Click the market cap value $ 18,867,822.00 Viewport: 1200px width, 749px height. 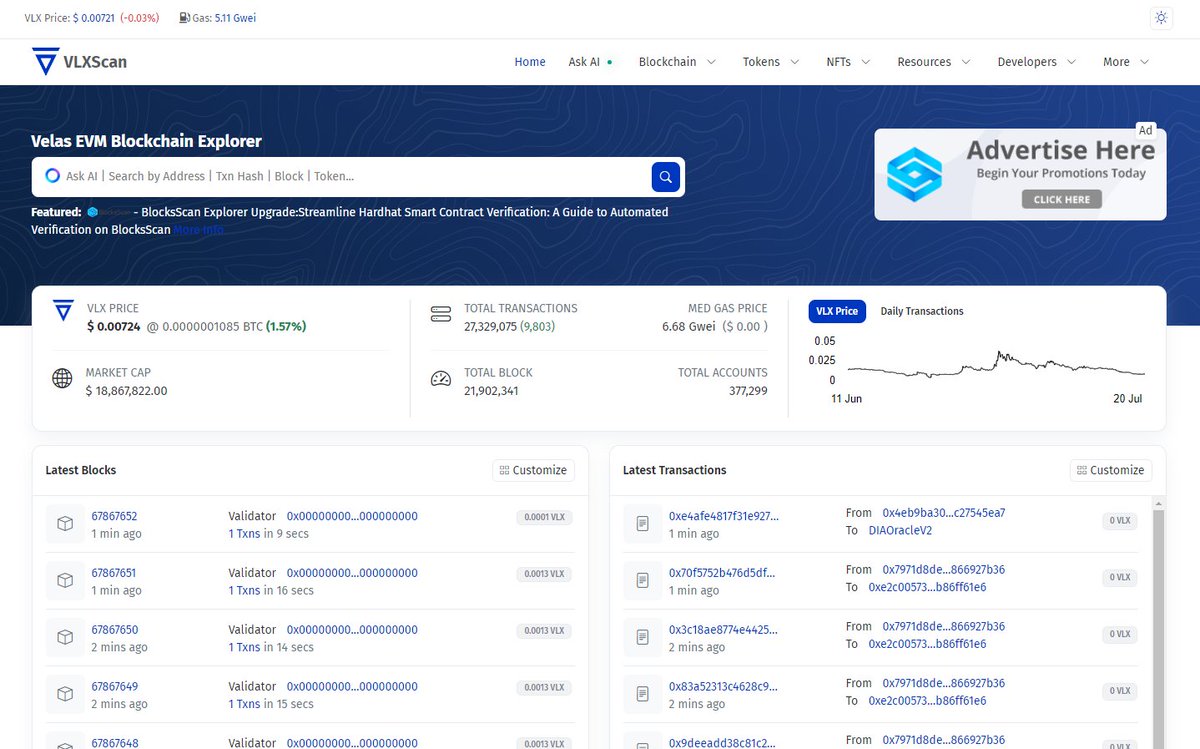(126, 391)
